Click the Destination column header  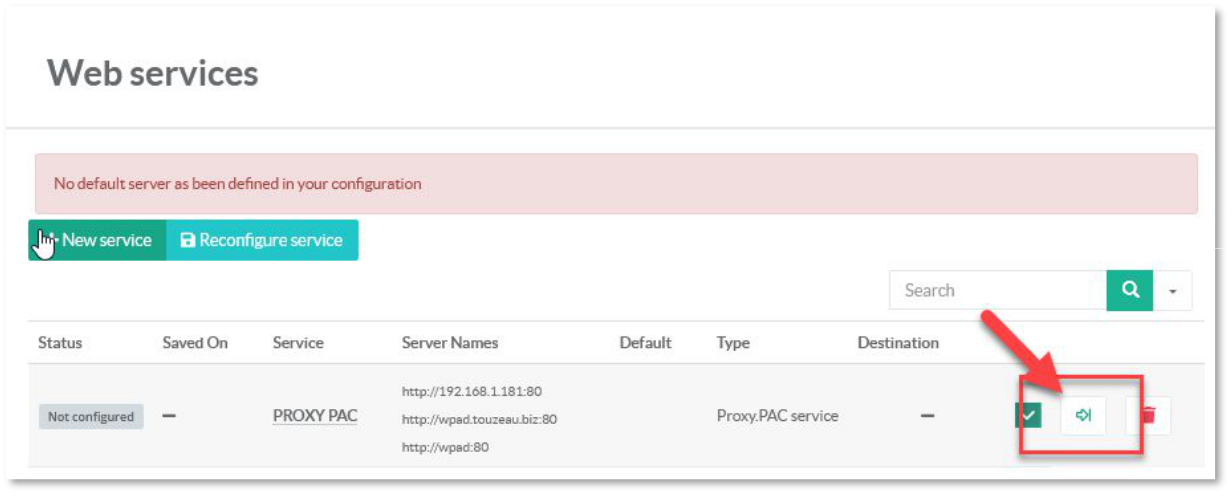click(898, 343)
